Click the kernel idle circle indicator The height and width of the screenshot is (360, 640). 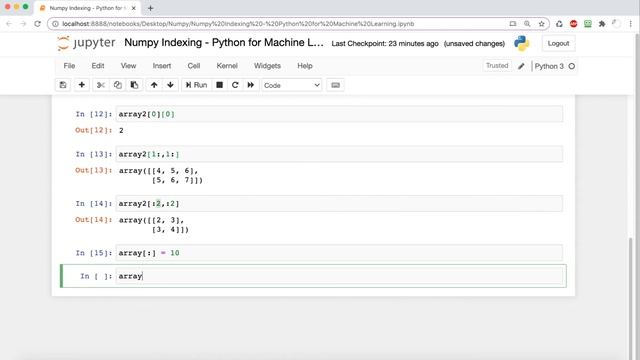coord(571,66)
